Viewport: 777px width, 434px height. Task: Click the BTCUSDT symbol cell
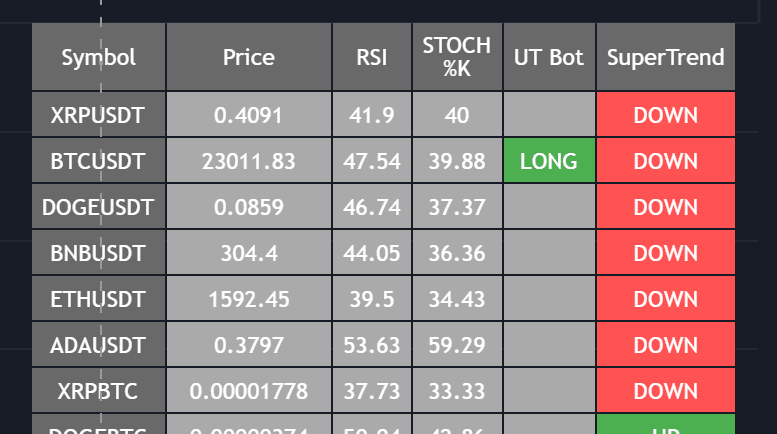(x=99, y=161)
